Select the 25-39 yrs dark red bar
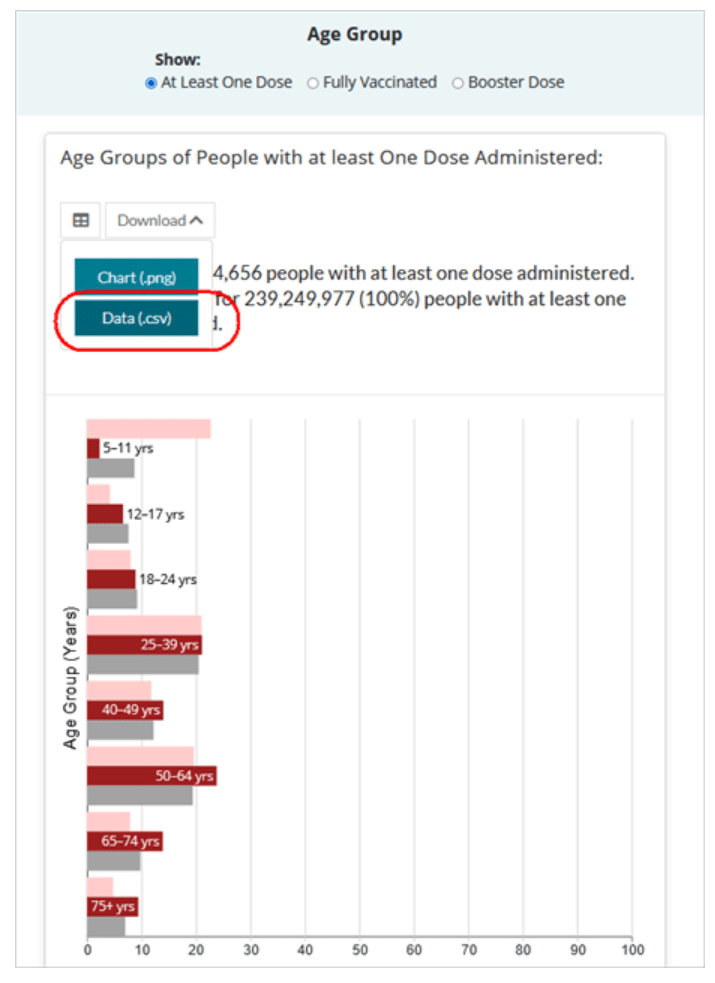This screenshot has width=715, height=983. [144, 644]
